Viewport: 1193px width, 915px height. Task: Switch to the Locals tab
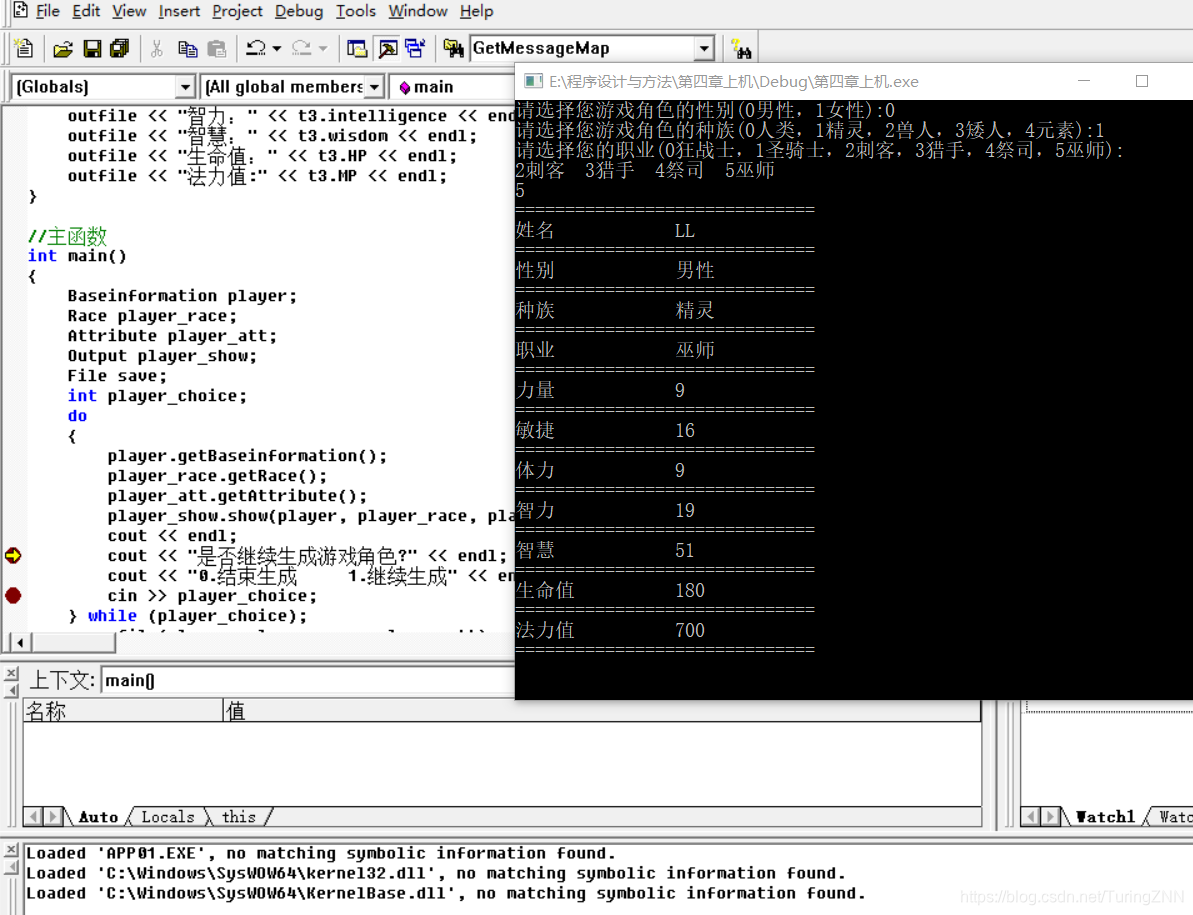[x=168, y=817]
